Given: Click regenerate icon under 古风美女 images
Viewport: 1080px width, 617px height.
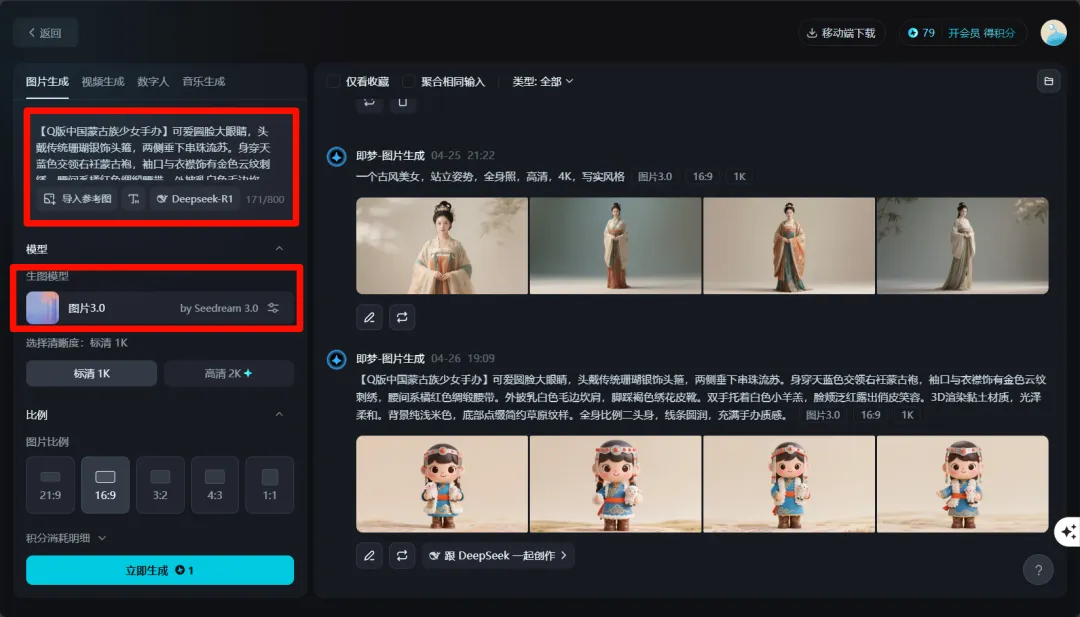Looking at the screenshot, I should click(x=402, y=317).
